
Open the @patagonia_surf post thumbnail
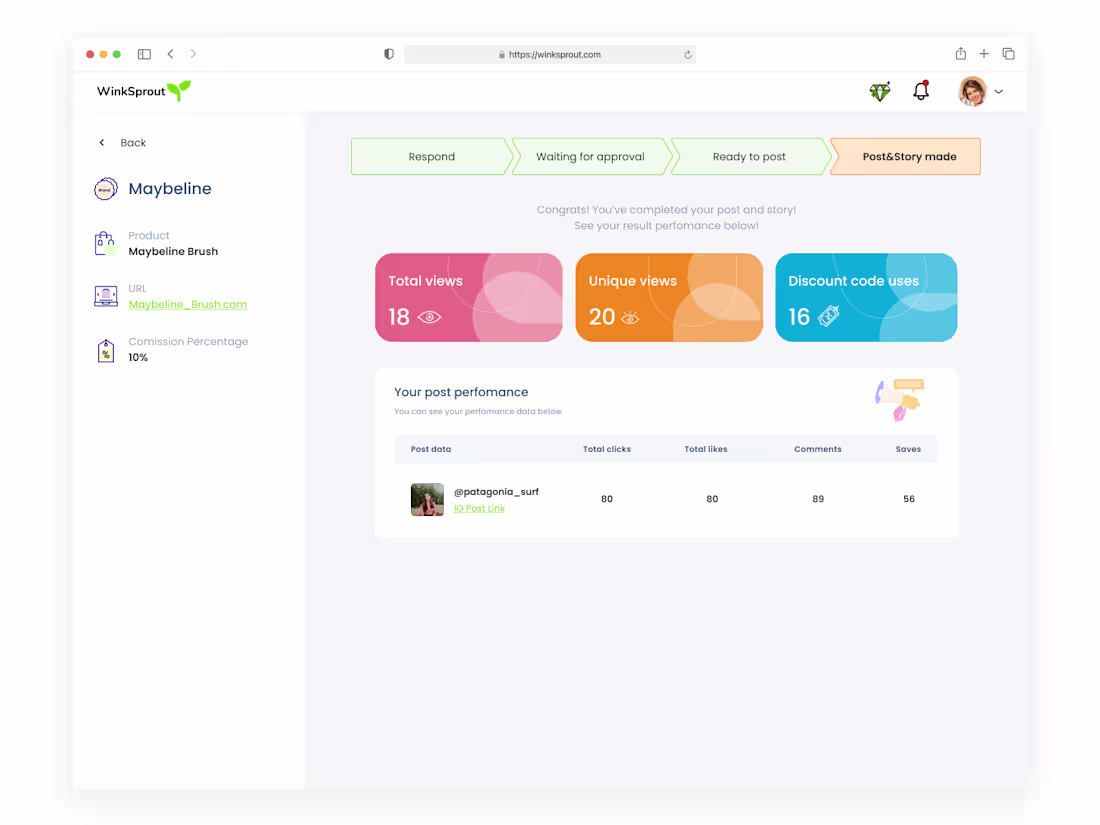point(427,499)
